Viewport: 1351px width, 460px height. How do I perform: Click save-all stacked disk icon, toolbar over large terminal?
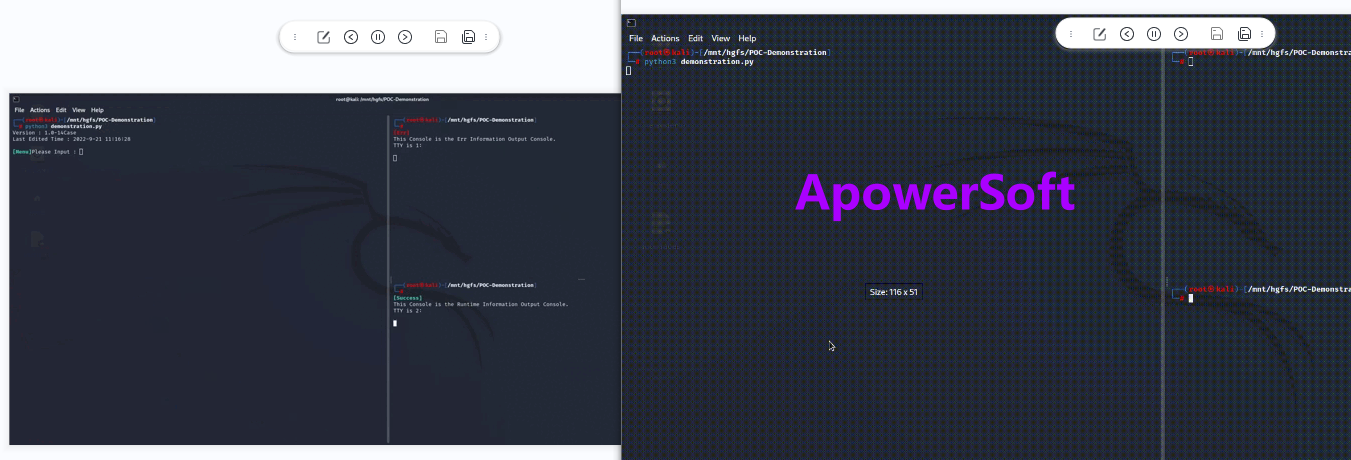coord(1244,34)
